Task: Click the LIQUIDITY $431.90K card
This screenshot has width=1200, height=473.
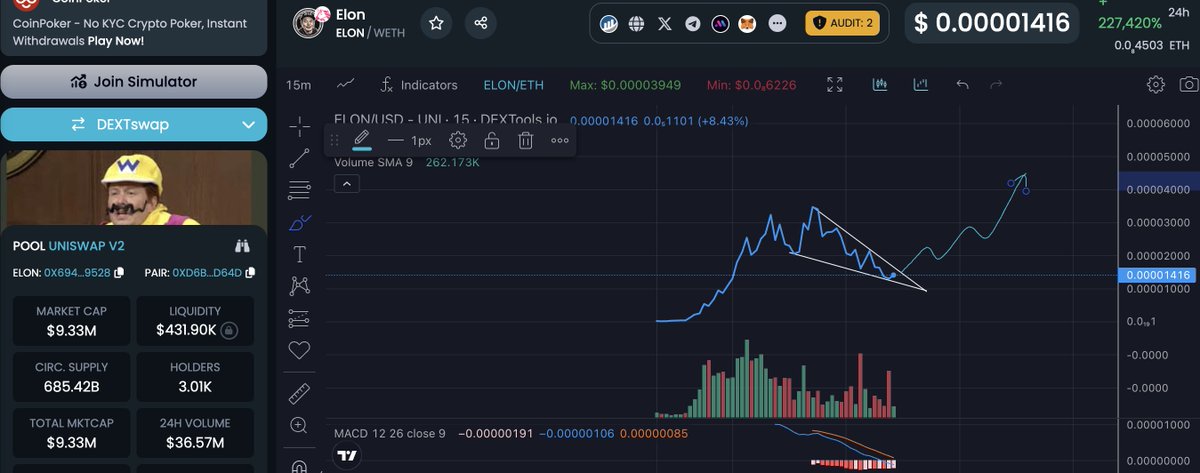Action: [x=195, y=320]
